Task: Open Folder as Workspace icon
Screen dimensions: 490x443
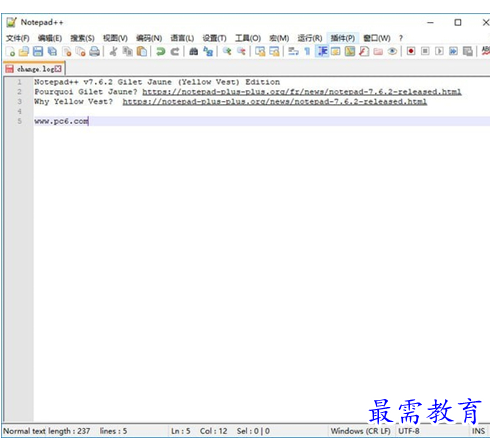Action: tap(378, 51)
